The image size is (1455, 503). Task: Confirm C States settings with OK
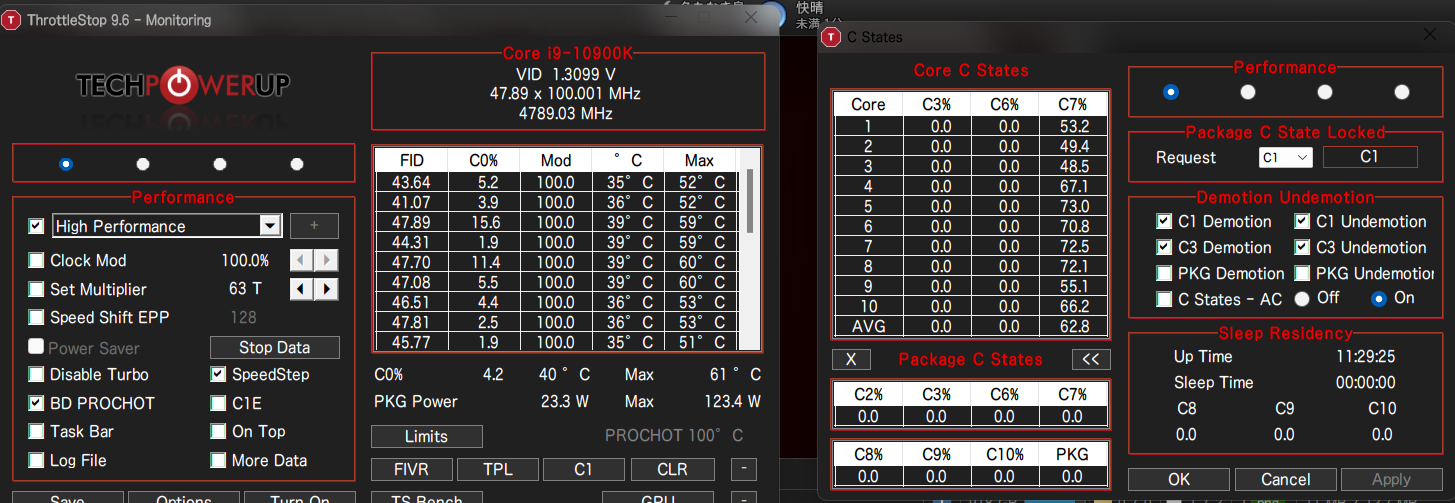pyautogui.click(x=1179, y=479)
